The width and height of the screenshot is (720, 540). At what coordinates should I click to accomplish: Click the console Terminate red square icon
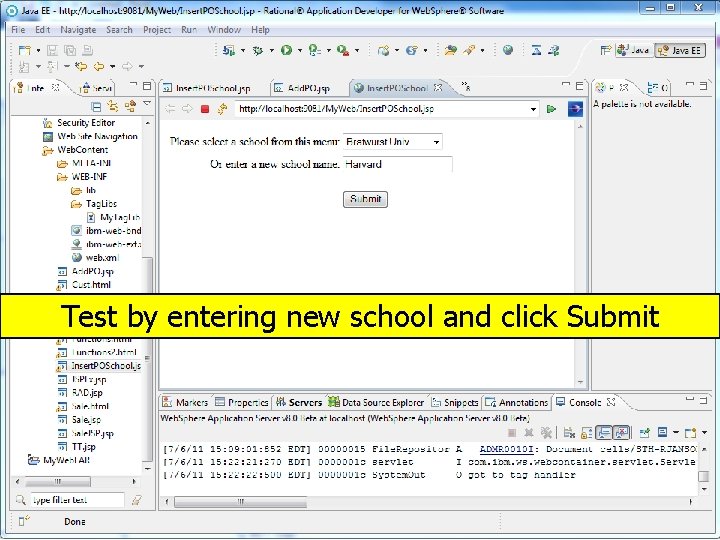pos(512,433)
